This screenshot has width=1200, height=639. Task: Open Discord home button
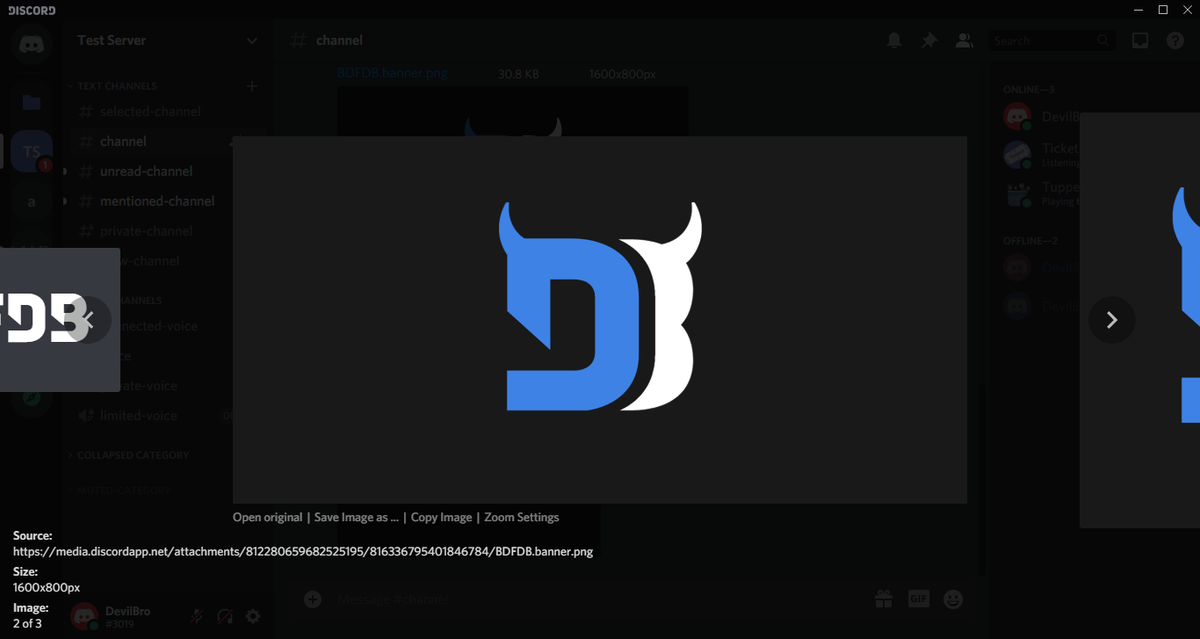point(31,45)
